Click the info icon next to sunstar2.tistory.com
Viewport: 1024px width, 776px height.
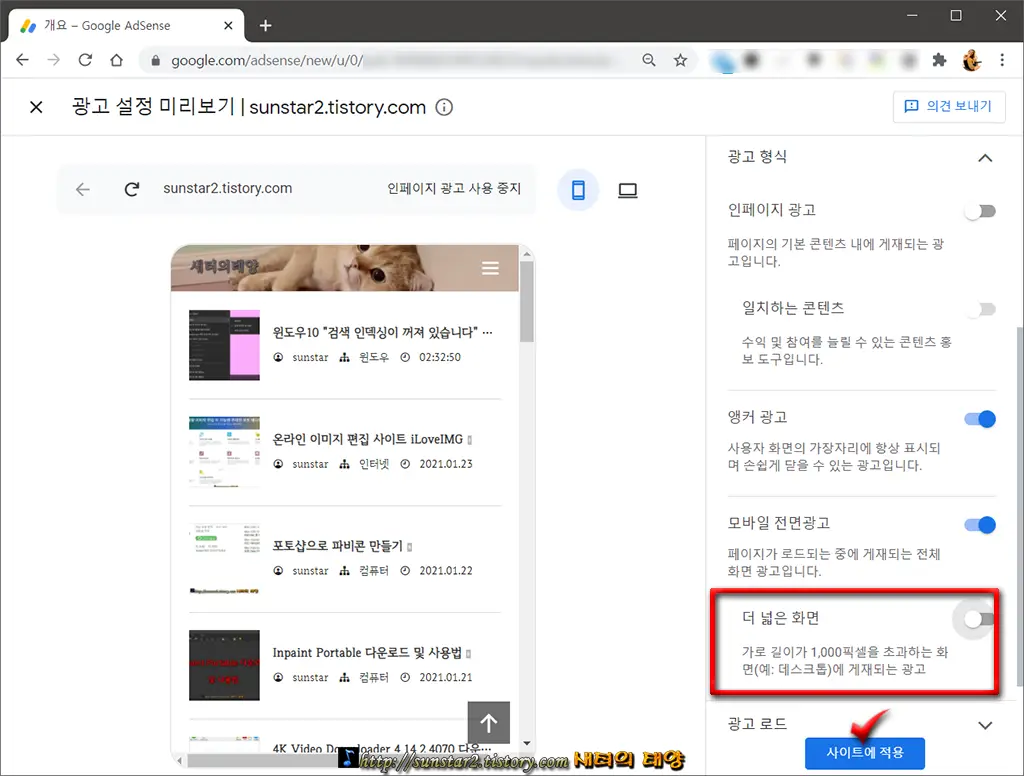443,106
